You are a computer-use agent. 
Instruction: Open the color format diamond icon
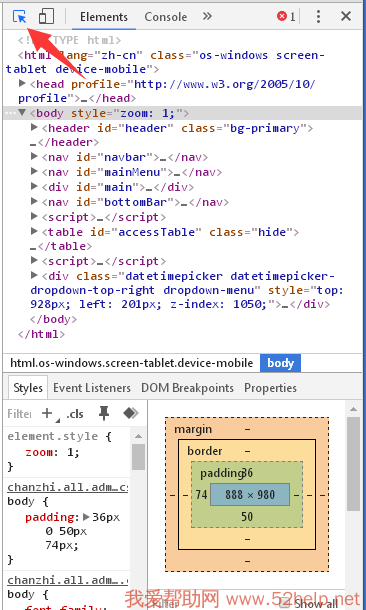coord(131,413)
